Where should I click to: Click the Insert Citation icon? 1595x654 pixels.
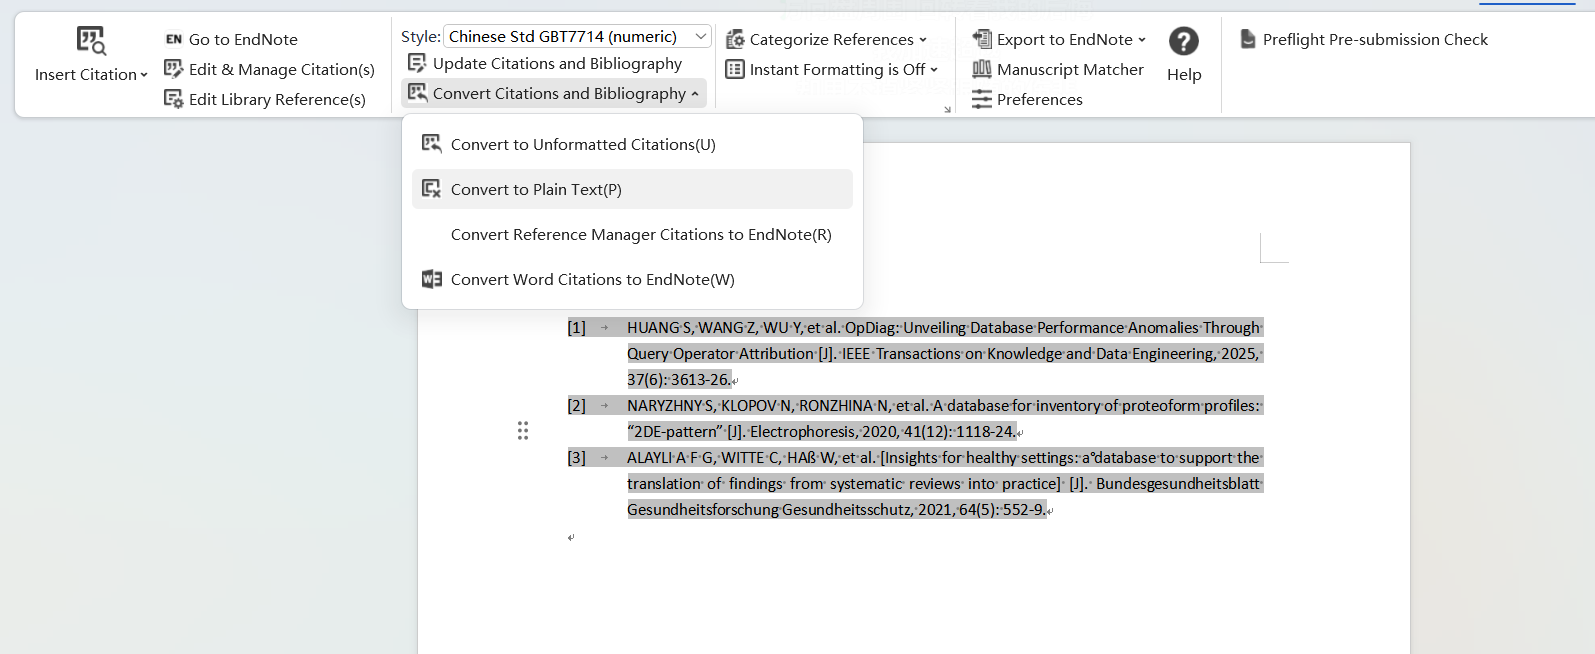pos(91,41)
